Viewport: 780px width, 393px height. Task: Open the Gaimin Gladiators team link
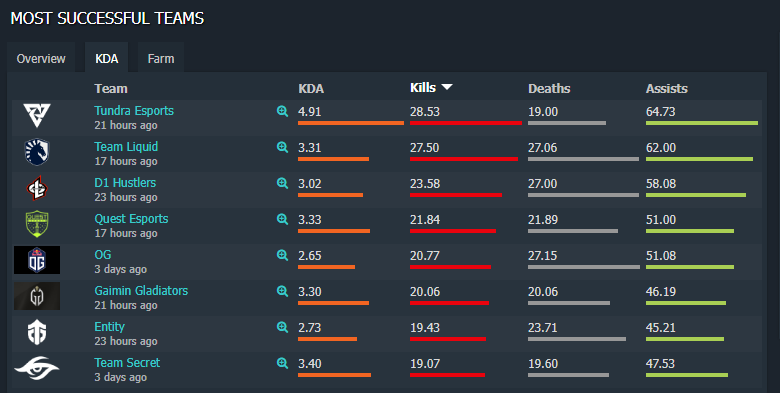[141, 291]
